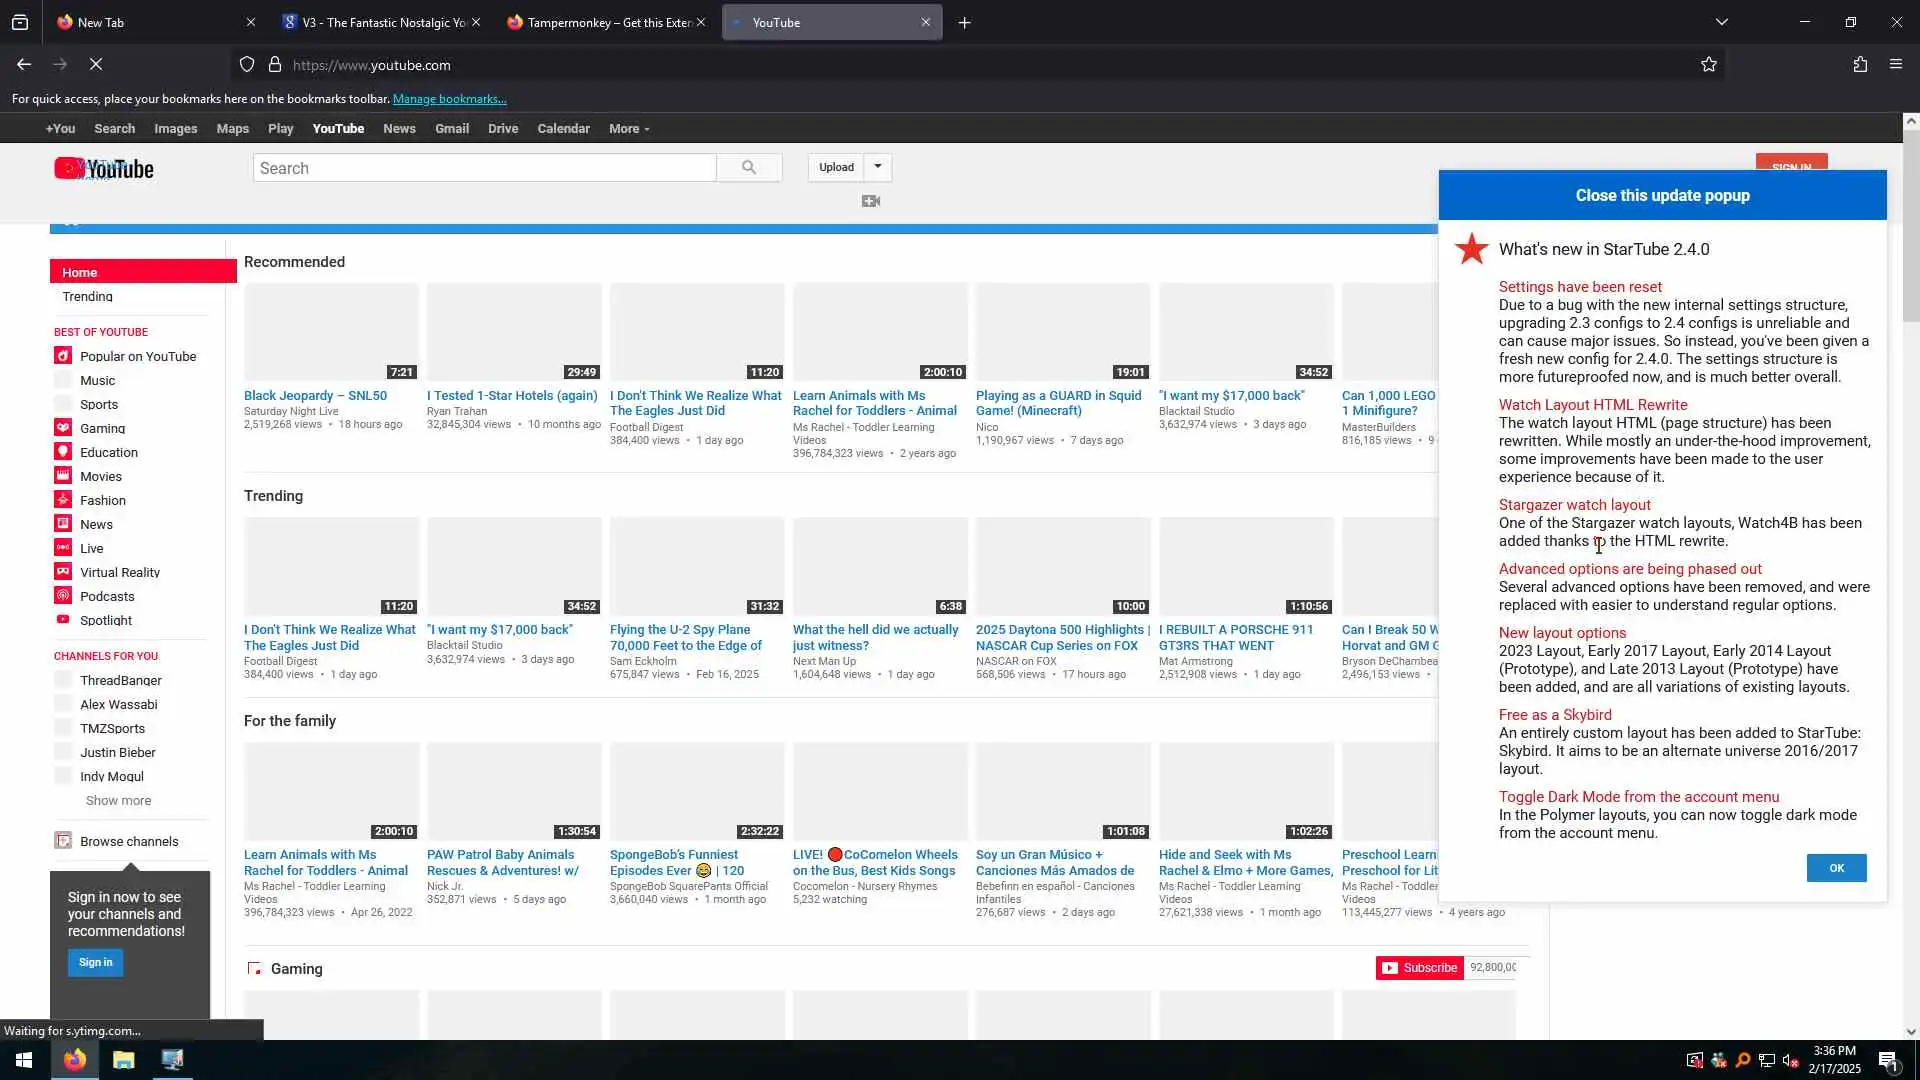Select Trending in the sidebar menu
1920x1080 pixels.
click(x=88, y=297)
